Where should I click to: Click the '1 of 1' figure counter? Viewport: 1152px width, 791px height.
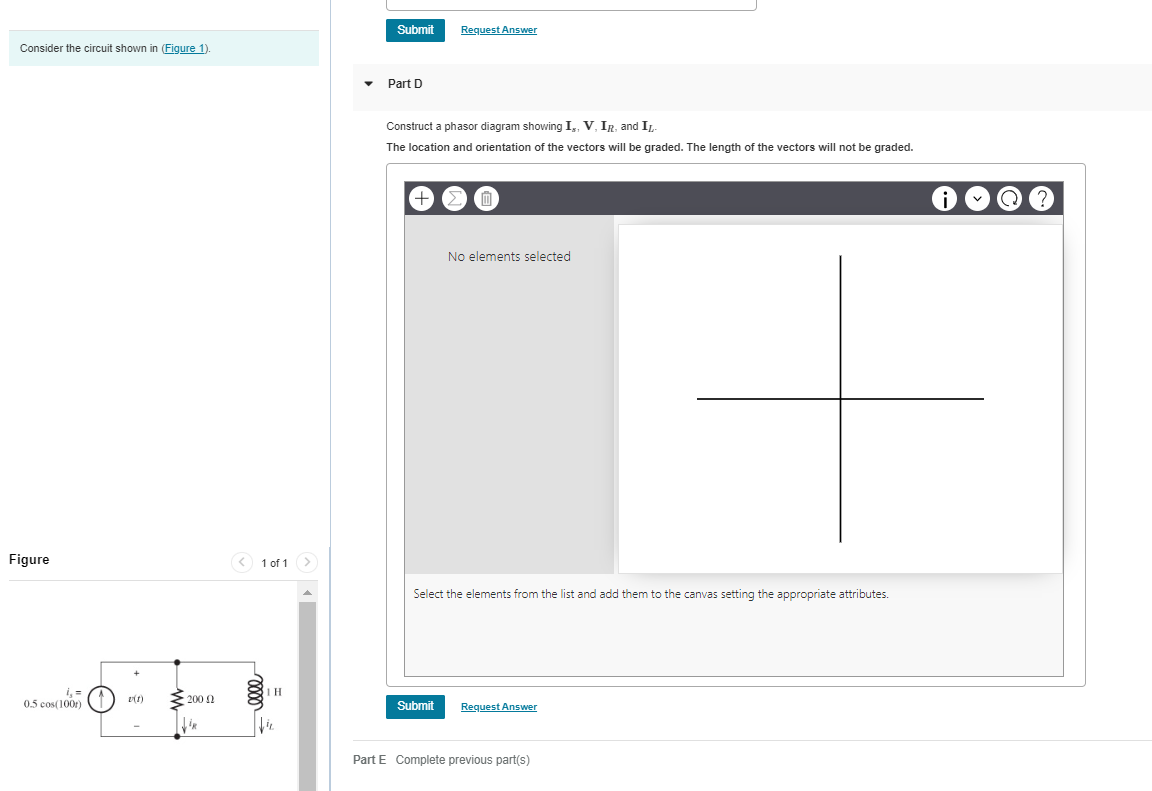coord(274,563)
